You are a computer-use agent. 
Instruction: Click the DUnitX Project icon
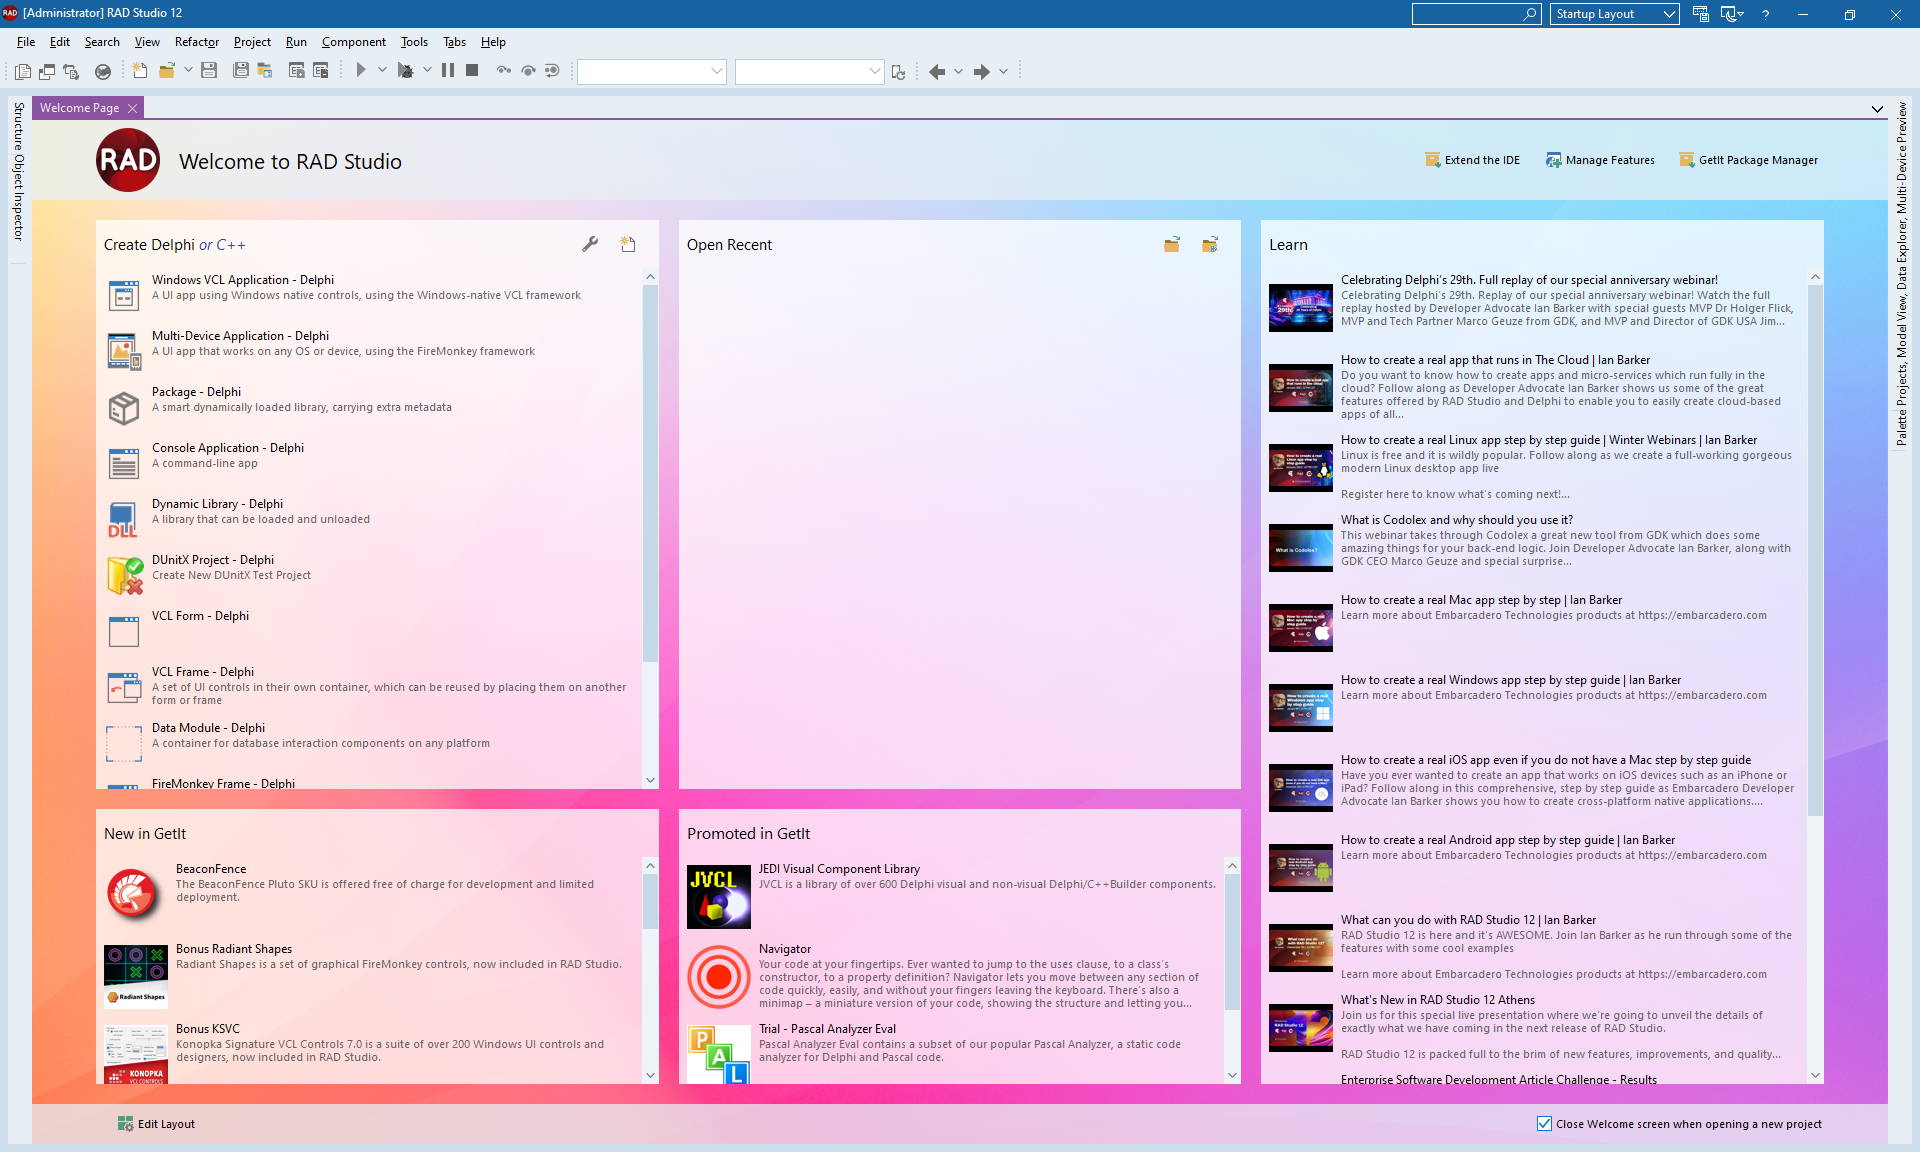tap(126, 576)
